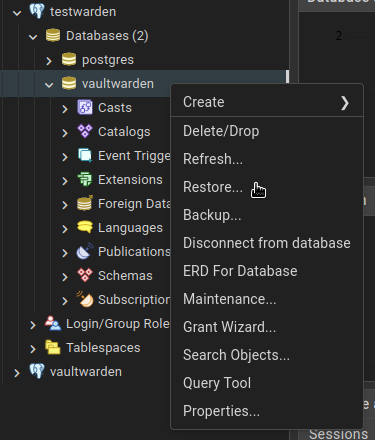Click the Languages speech-bubble icon

[85, 227]
